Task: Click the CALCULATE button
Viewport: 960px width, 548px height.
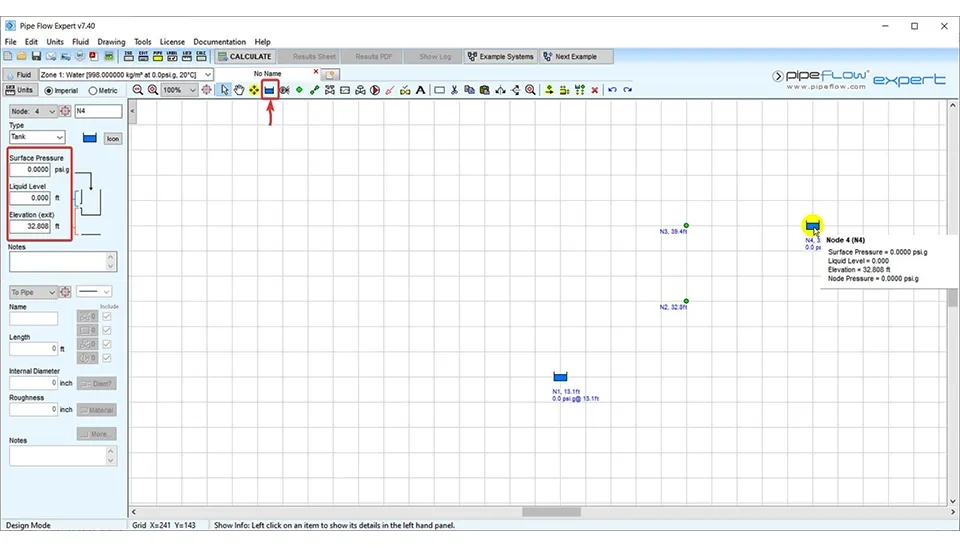Action: coord(244,57)
